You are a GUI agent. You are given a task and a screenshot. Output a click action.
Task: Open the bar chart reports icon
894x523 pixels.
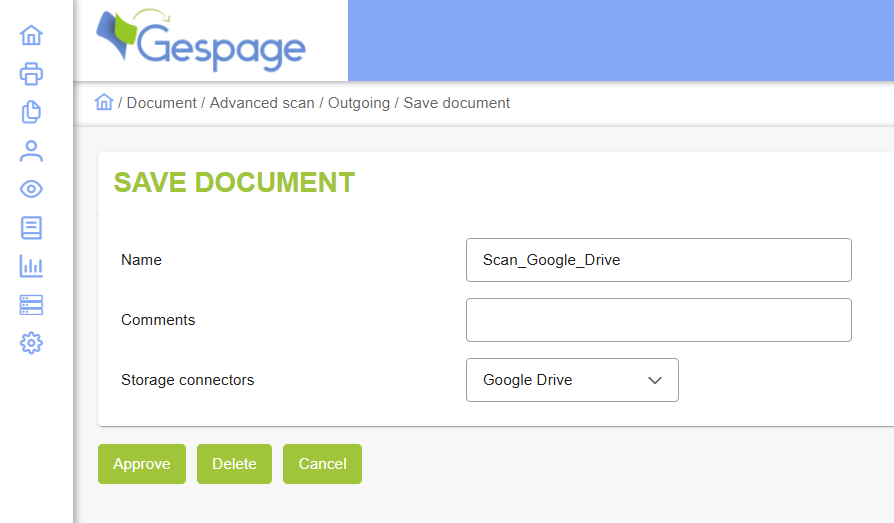point(31,266)
